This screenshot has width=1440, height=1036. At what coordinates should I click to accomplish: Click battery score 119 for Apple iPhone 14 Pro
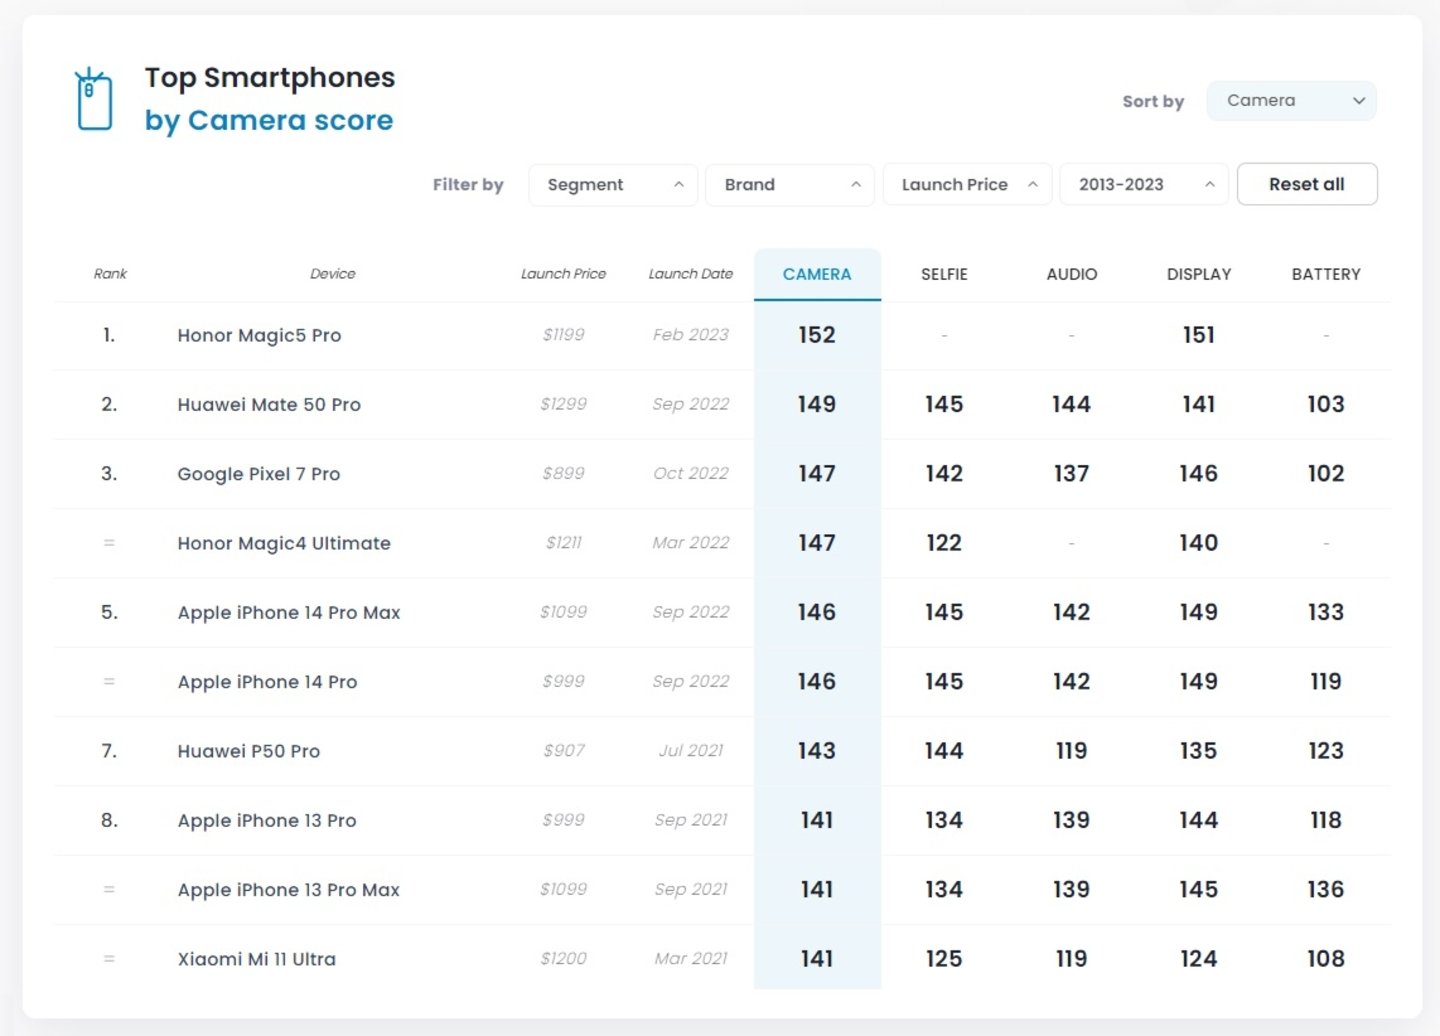coord(1326,681)
